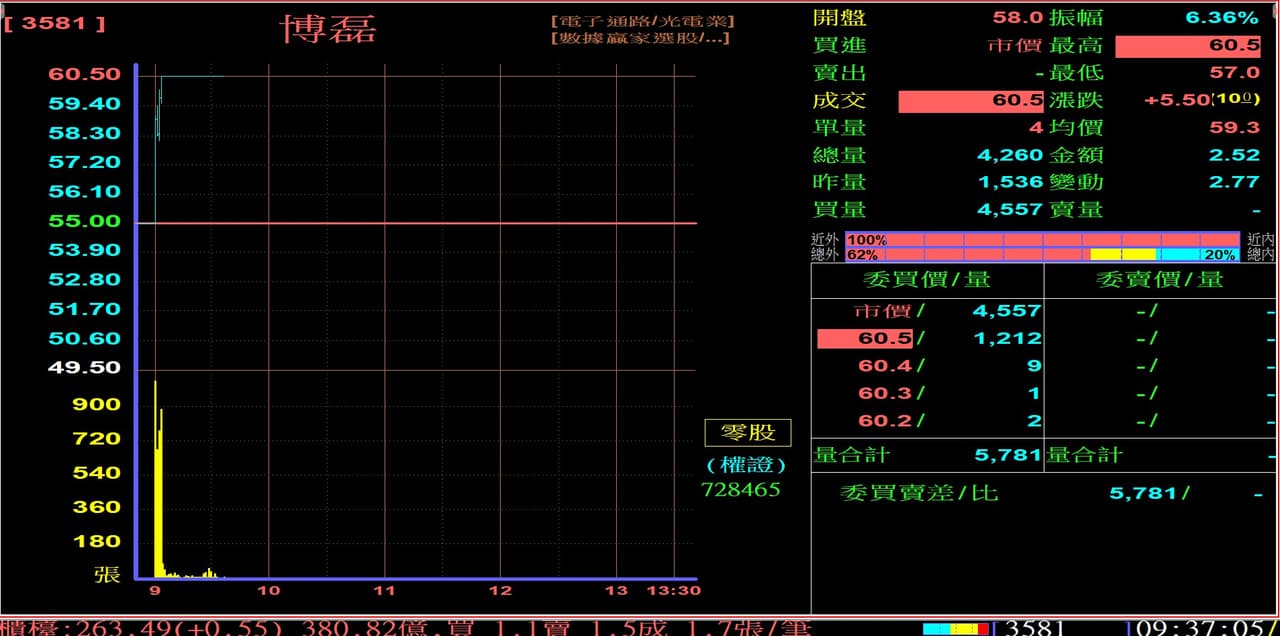Screen dimensions: 1280x636
Task: Click the stock name 博磊
Action: [328, 29]
